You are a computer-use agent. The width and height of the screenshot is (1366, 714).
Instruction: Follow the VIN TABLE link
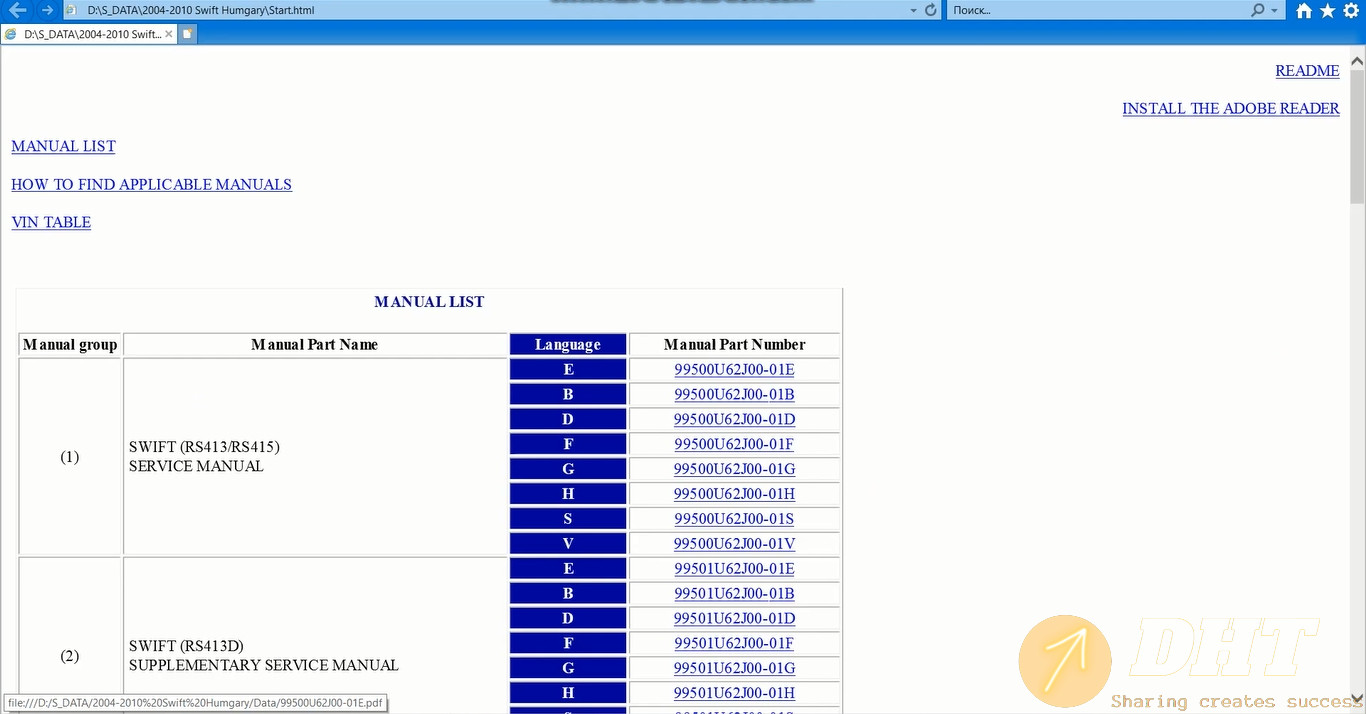(x=51, y=223)
